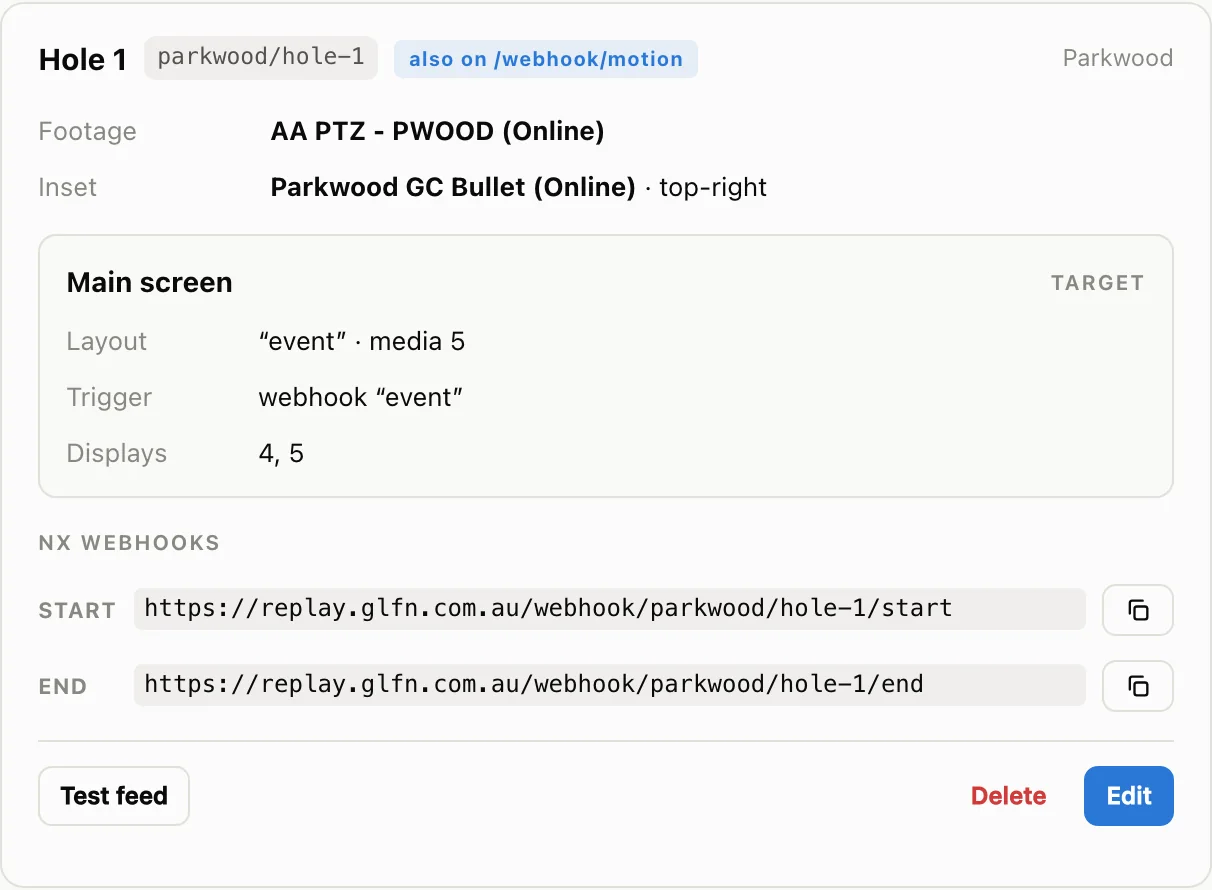This screenshot has width=1212, height=890.
Task: Click the Parkwood label at top right
Action: [1118, 58]
